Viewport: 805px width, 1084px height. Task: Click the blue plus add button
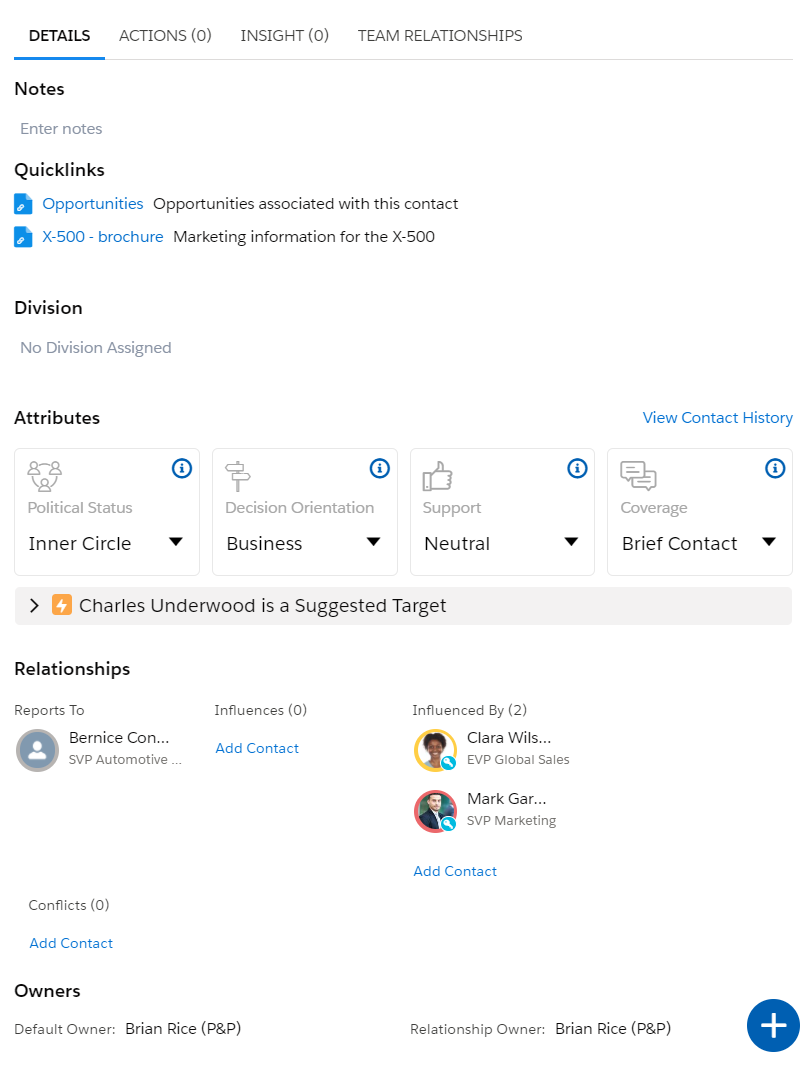773,1025
